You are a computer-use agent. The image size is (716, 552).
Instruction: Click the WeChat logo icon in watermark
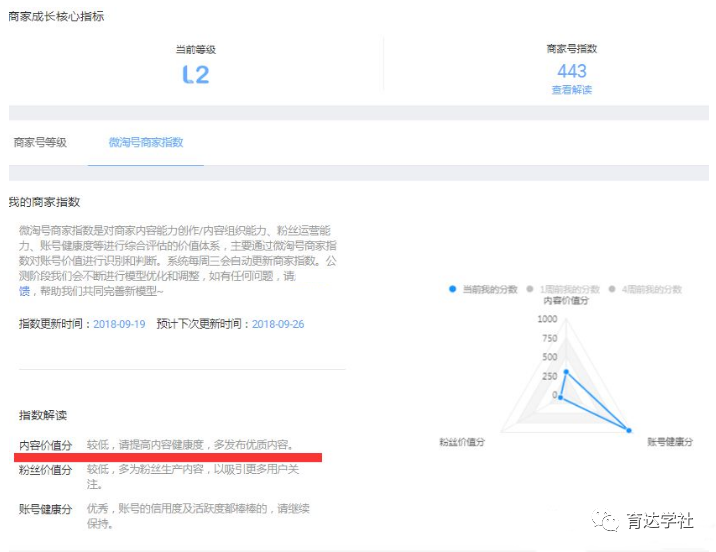(606, 521)
